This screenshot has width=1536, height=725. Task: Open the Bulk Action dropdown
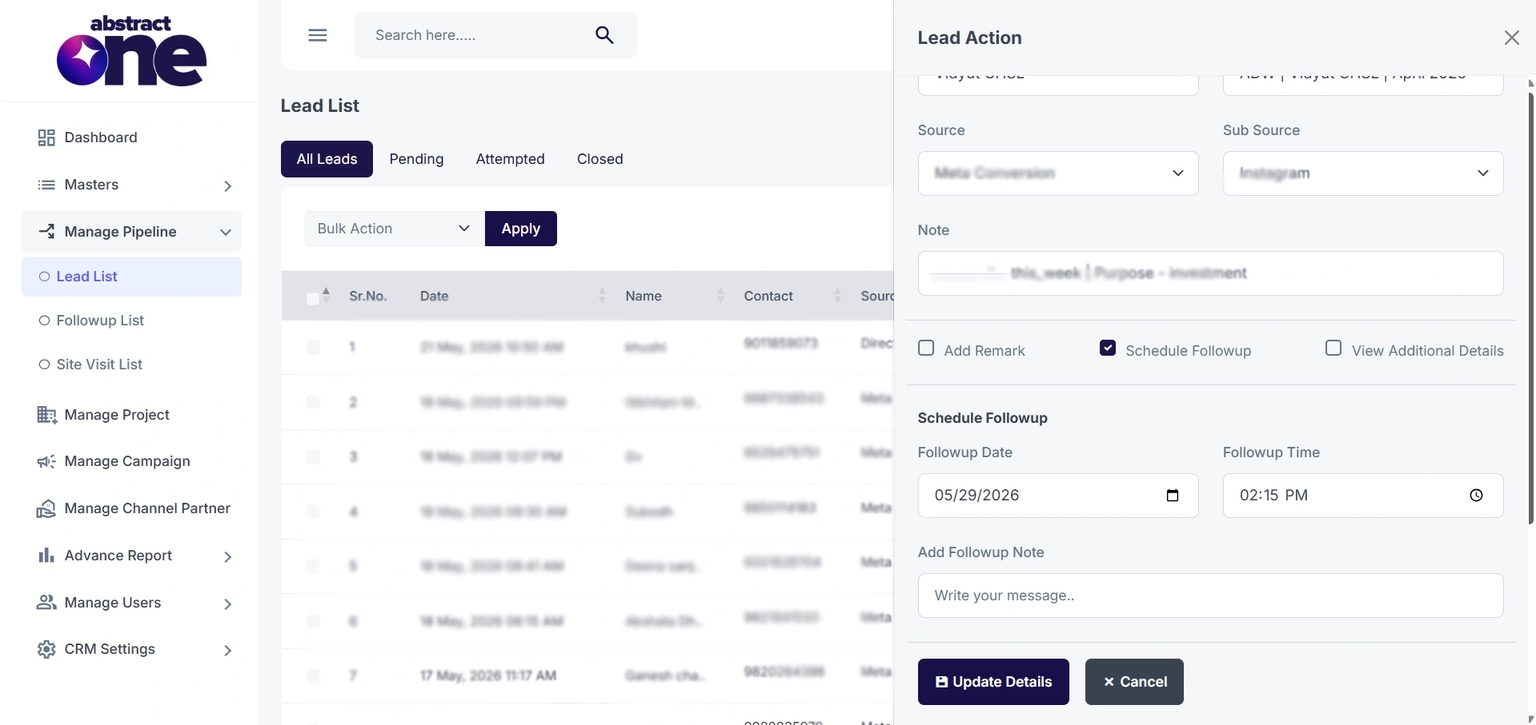pyautogui.click(x=394, y=228)
